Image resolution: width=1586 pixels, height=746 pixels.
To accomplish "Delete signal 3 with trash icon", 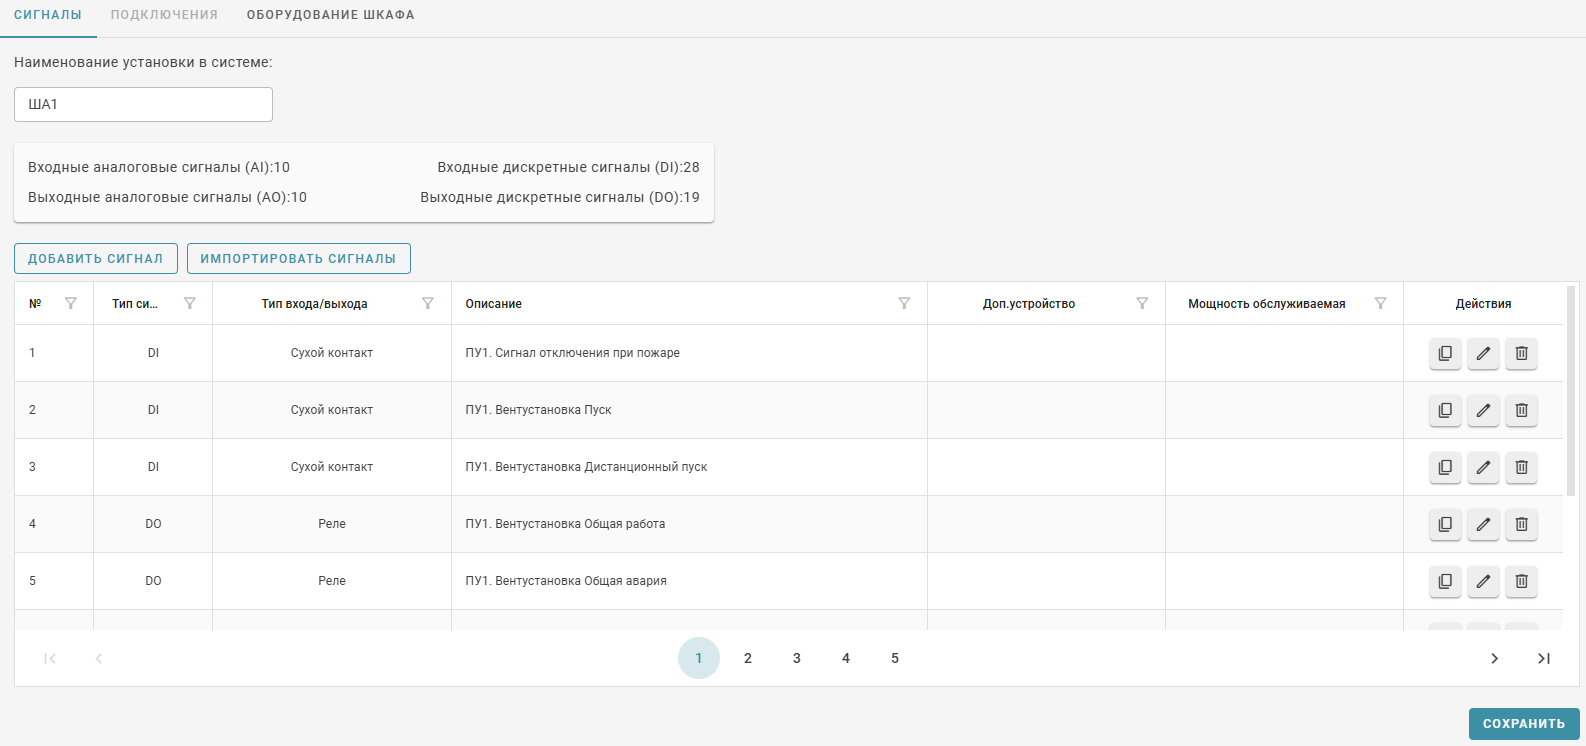I will coord(1521,467).
